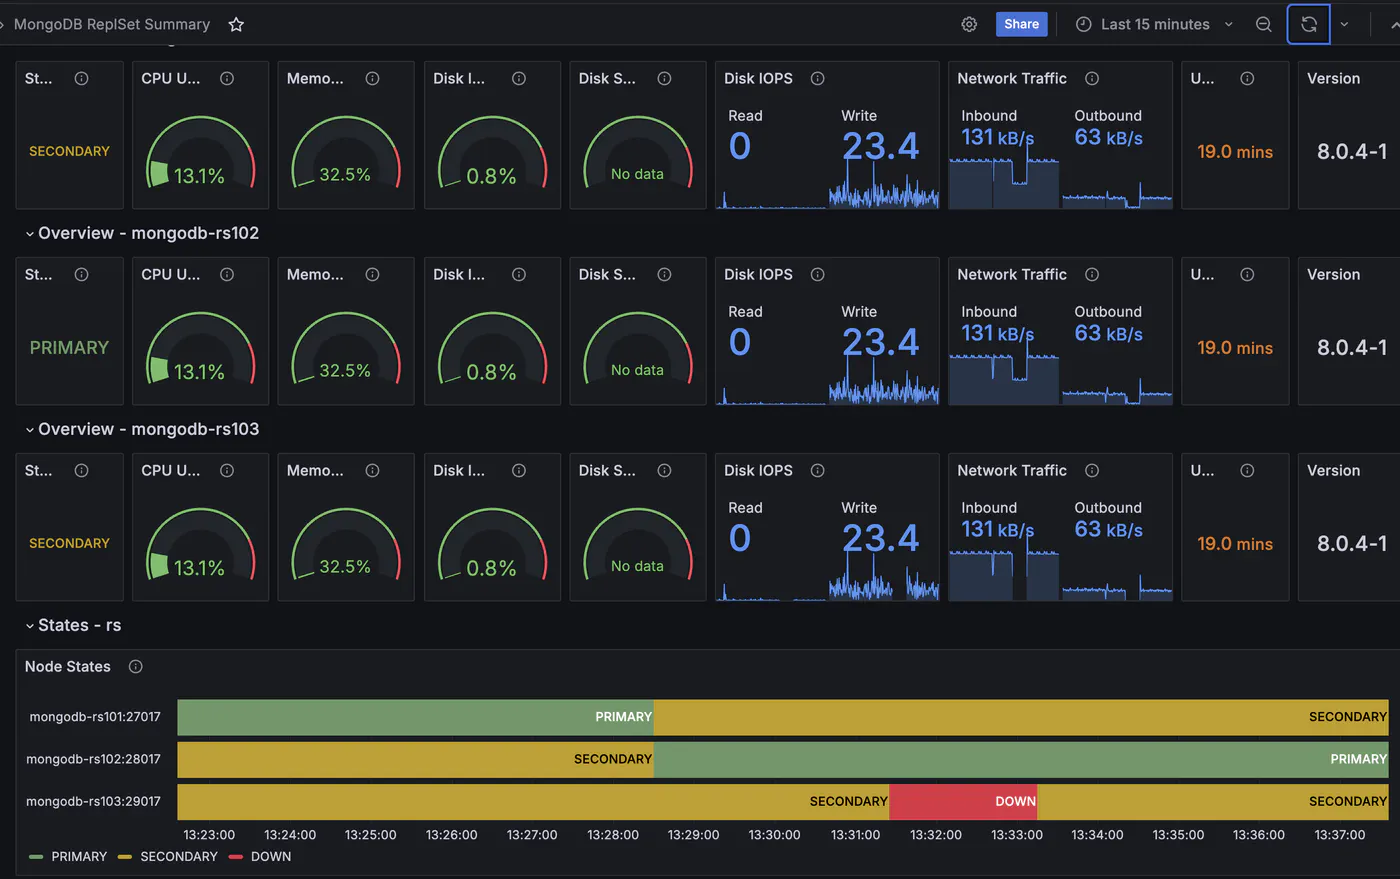
Task: Click rs103 version value 8.0.4-1
Action: pos(1352,544)
